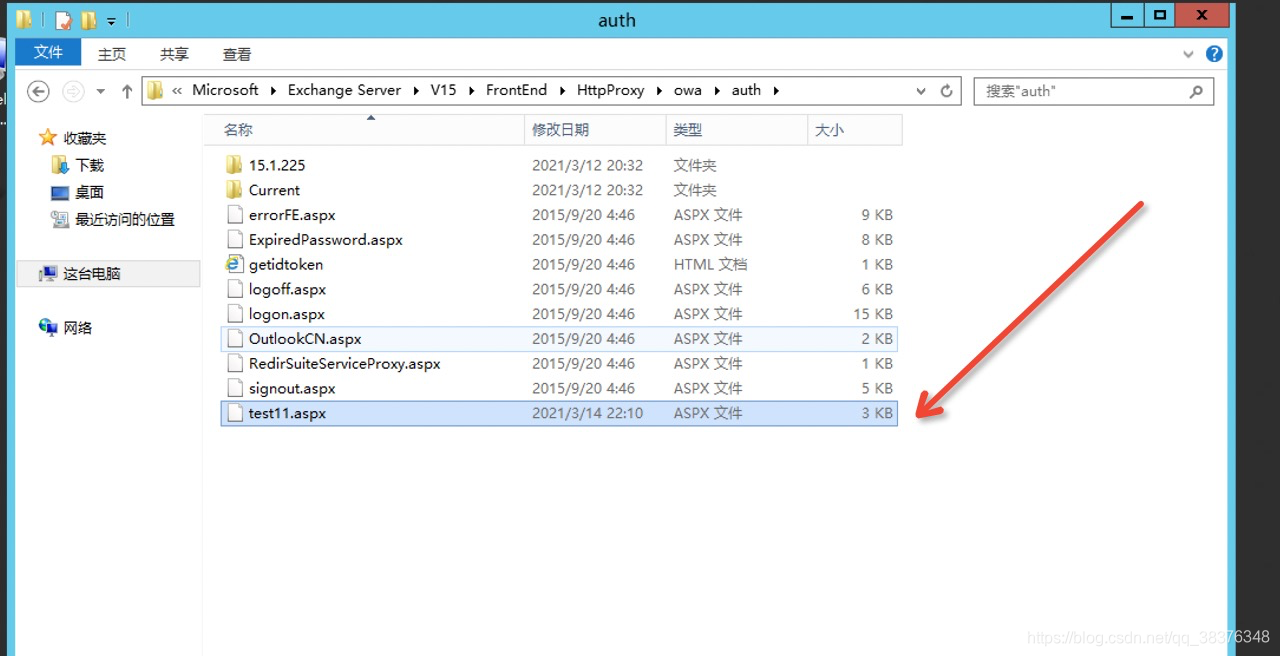Click the 这台电脑 computer icon
Image resolution: width=1280 pixels, height=656 pixels.
[48, 273]
